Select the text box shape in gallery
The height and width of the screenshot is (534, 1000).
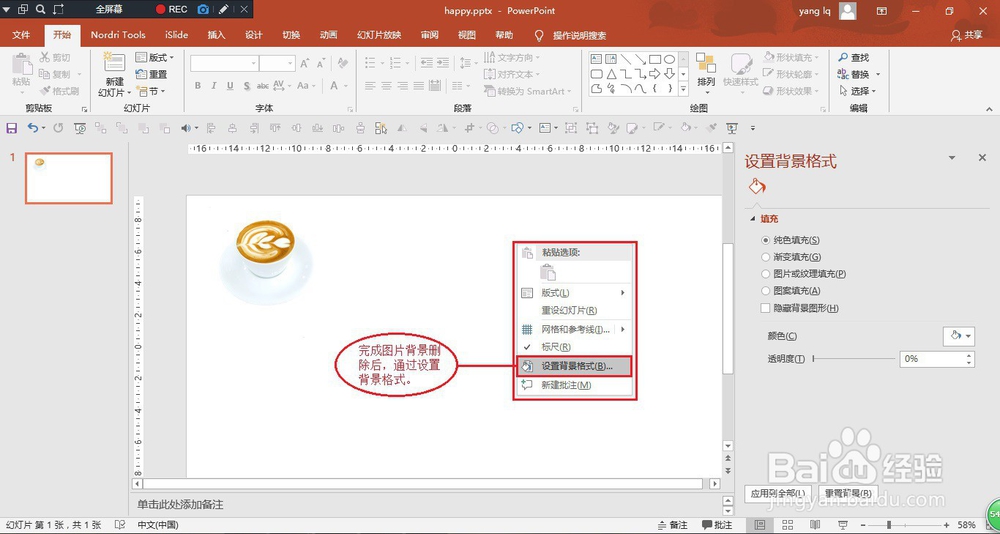click(597, 59)
